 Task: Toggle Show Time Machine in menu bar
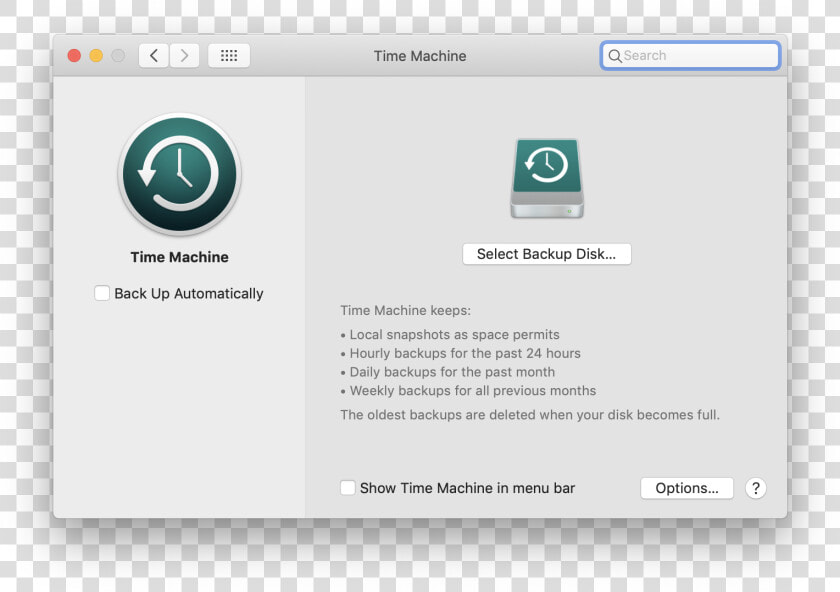tap(348, 488)
